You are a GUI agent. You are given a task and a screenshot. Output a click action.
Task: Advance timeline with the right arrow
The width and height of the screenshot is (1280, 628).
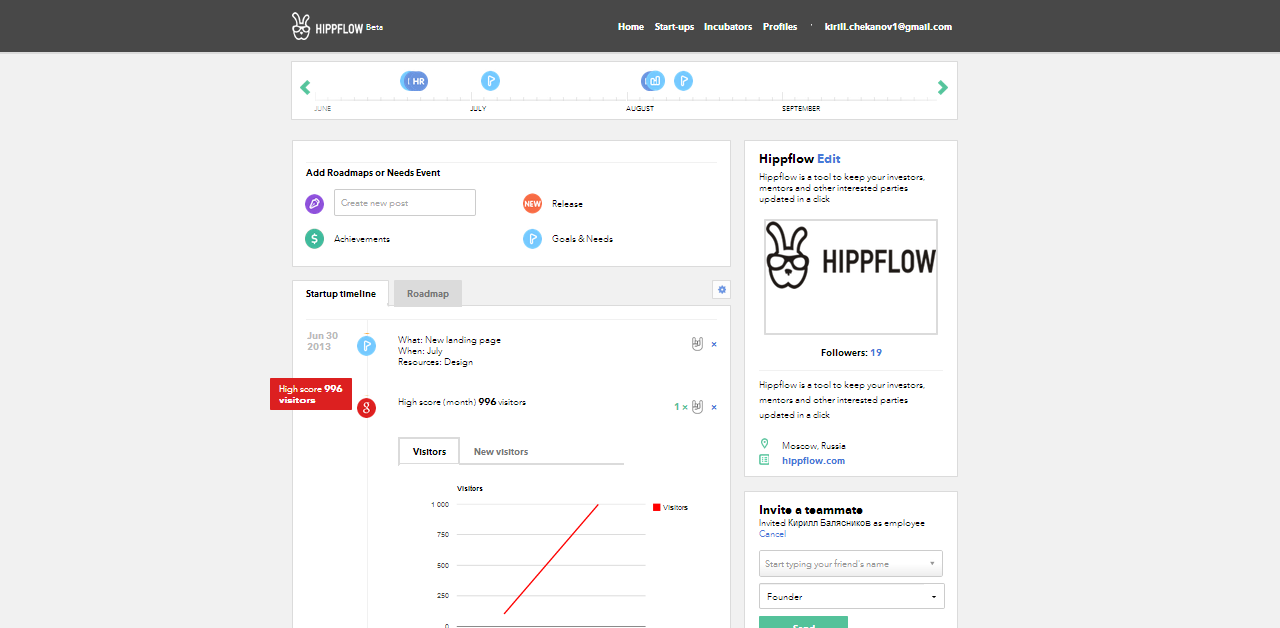point(942,88)
